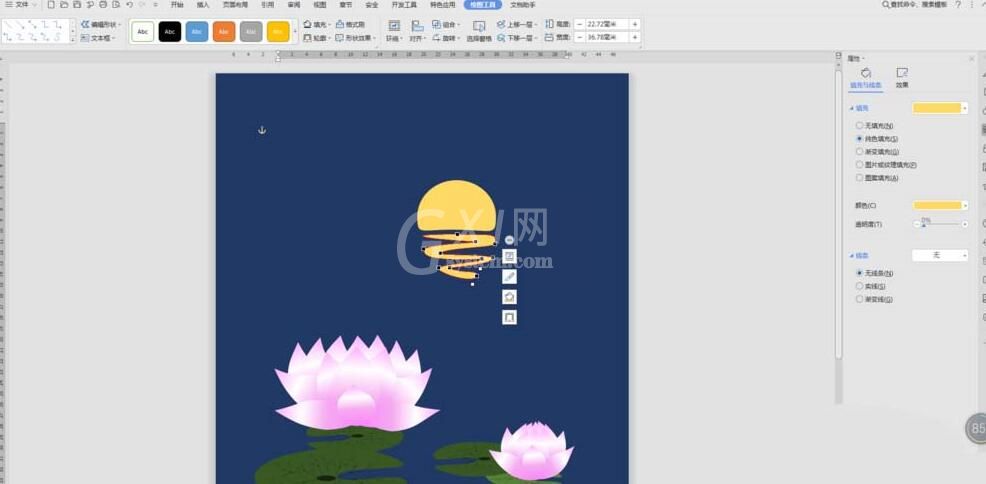986x484 pixels.
Task: Expand the shape styles gallery arrow
Action: 295,31
